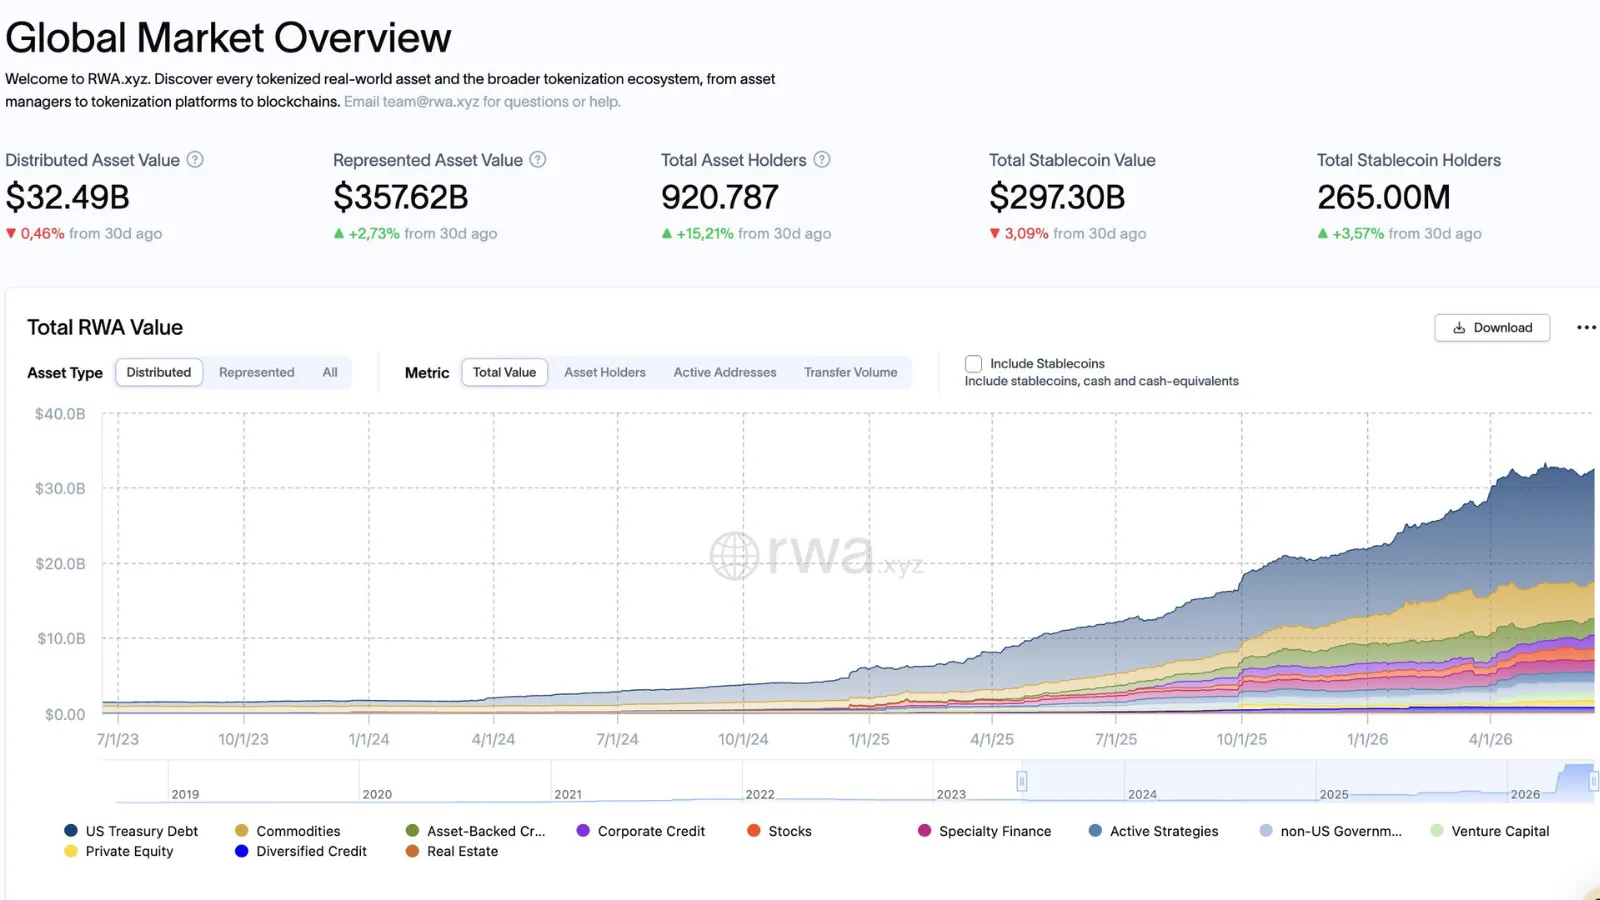The width and height of the screenshot is (1600, 900).
Task: Toggle Specialty Finance legend series
Action: tap(984, 831)
